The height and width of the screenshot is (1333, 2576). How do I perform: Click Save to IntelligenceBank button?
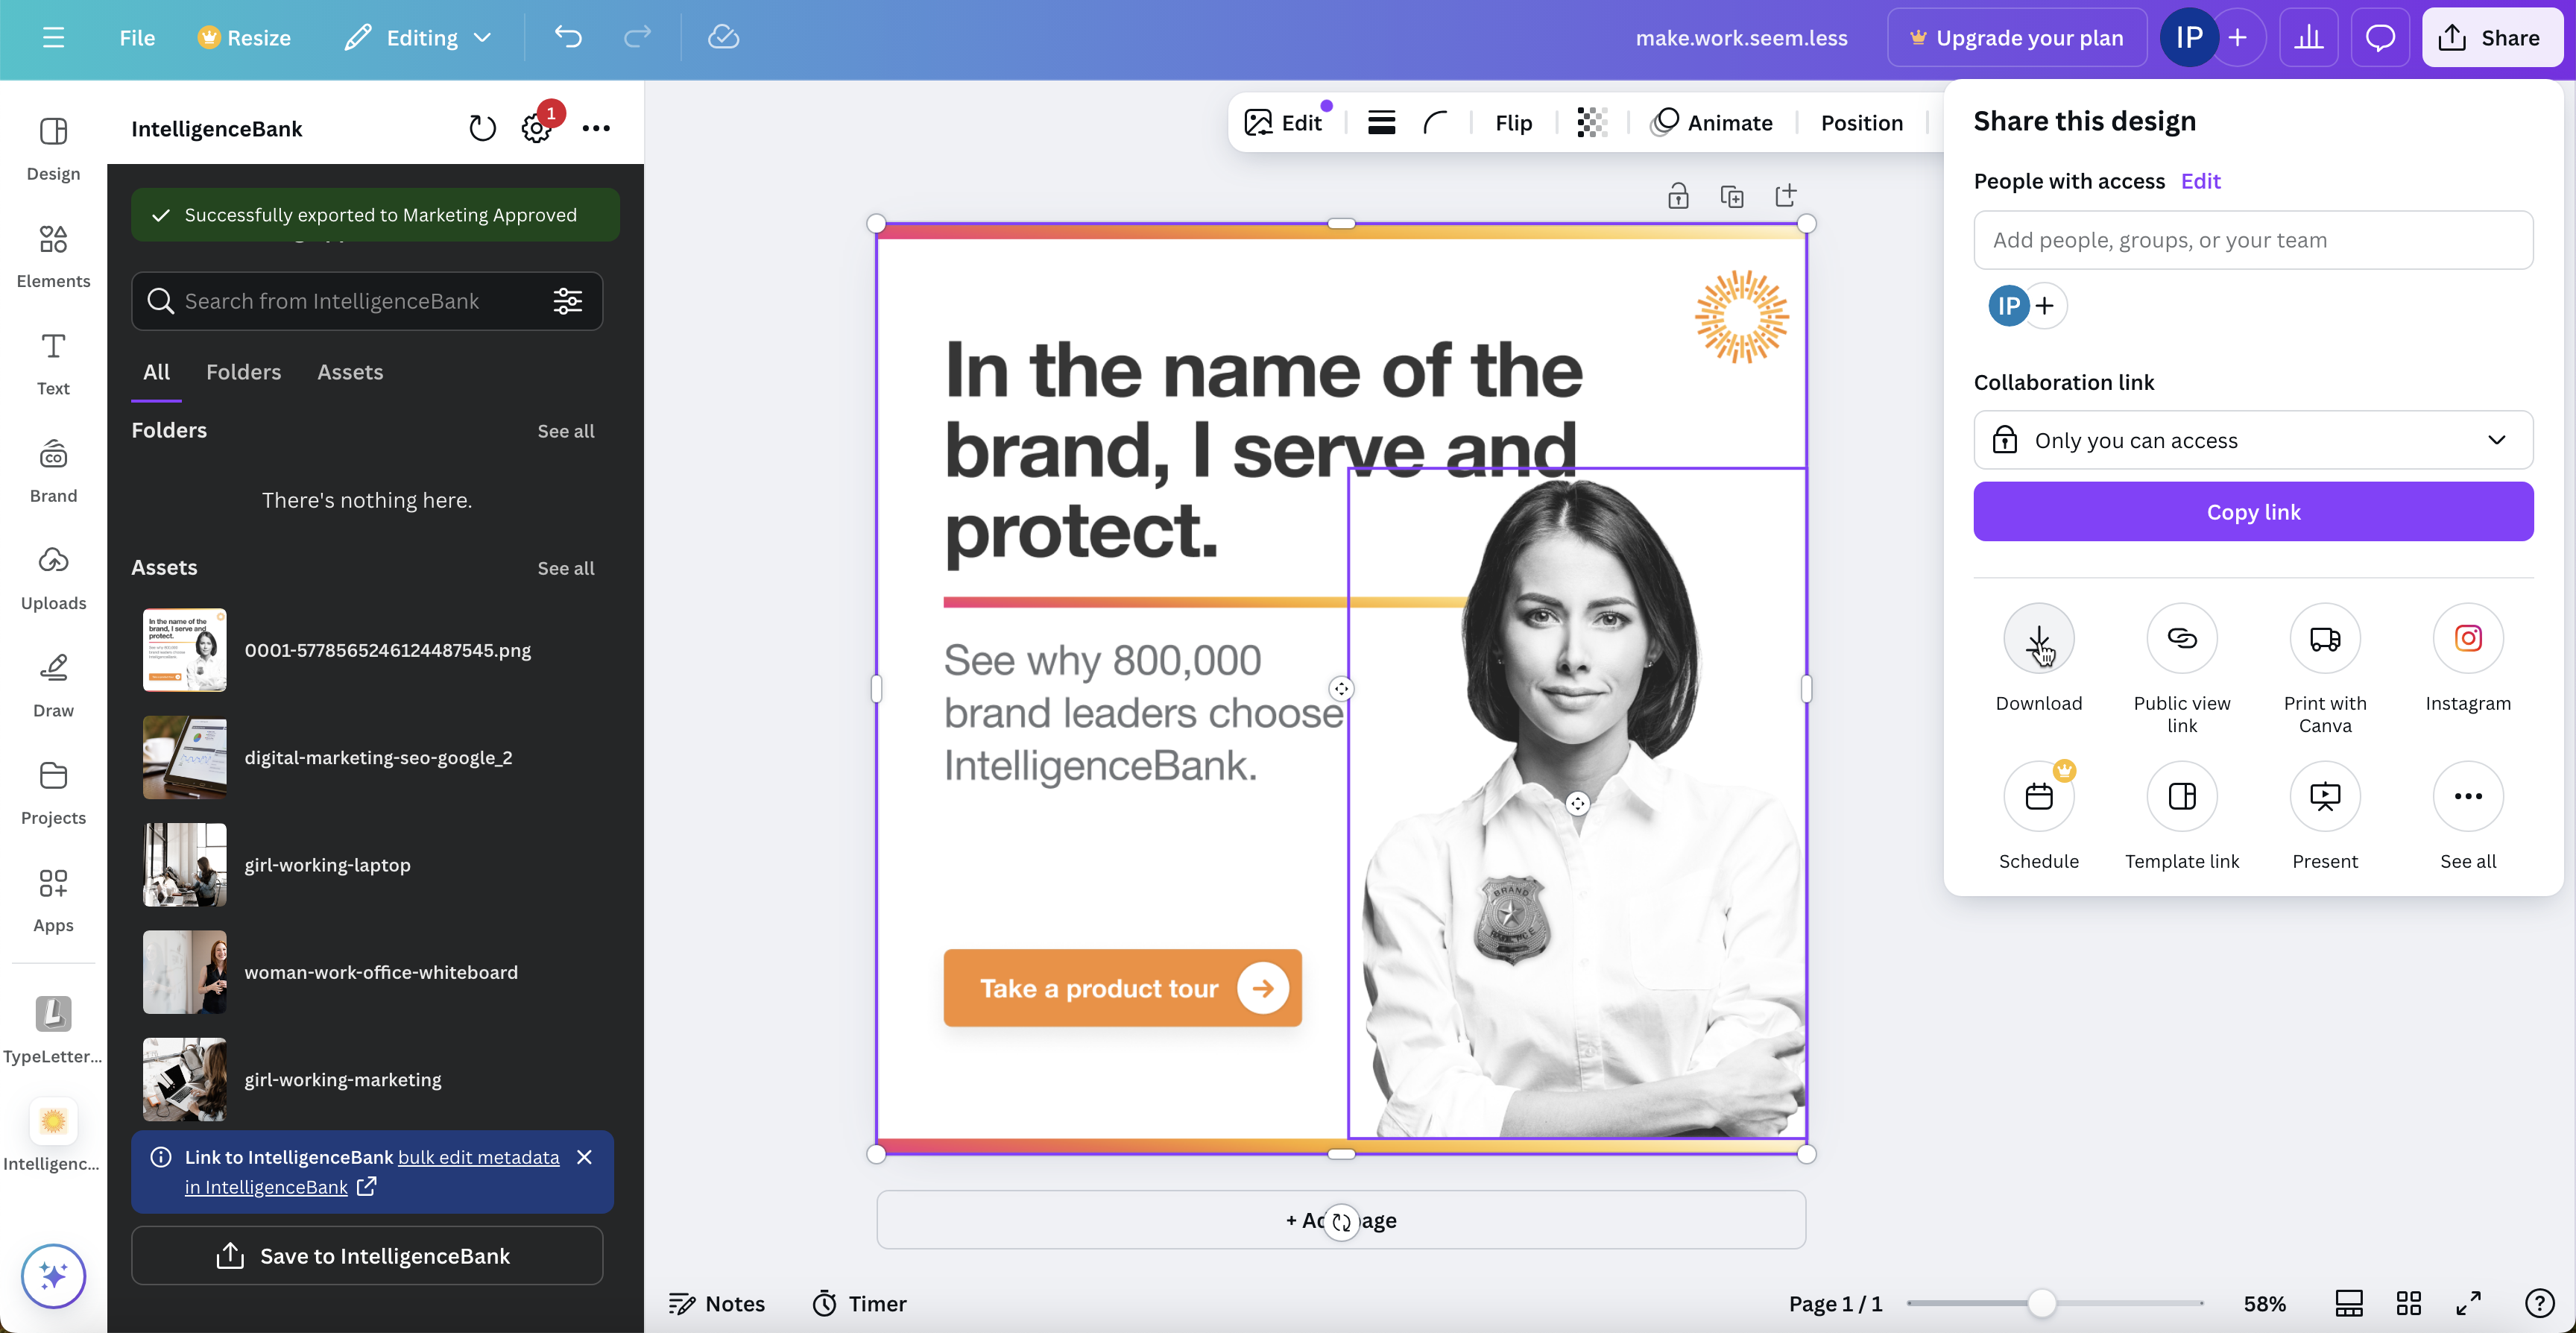point(367,1256)
